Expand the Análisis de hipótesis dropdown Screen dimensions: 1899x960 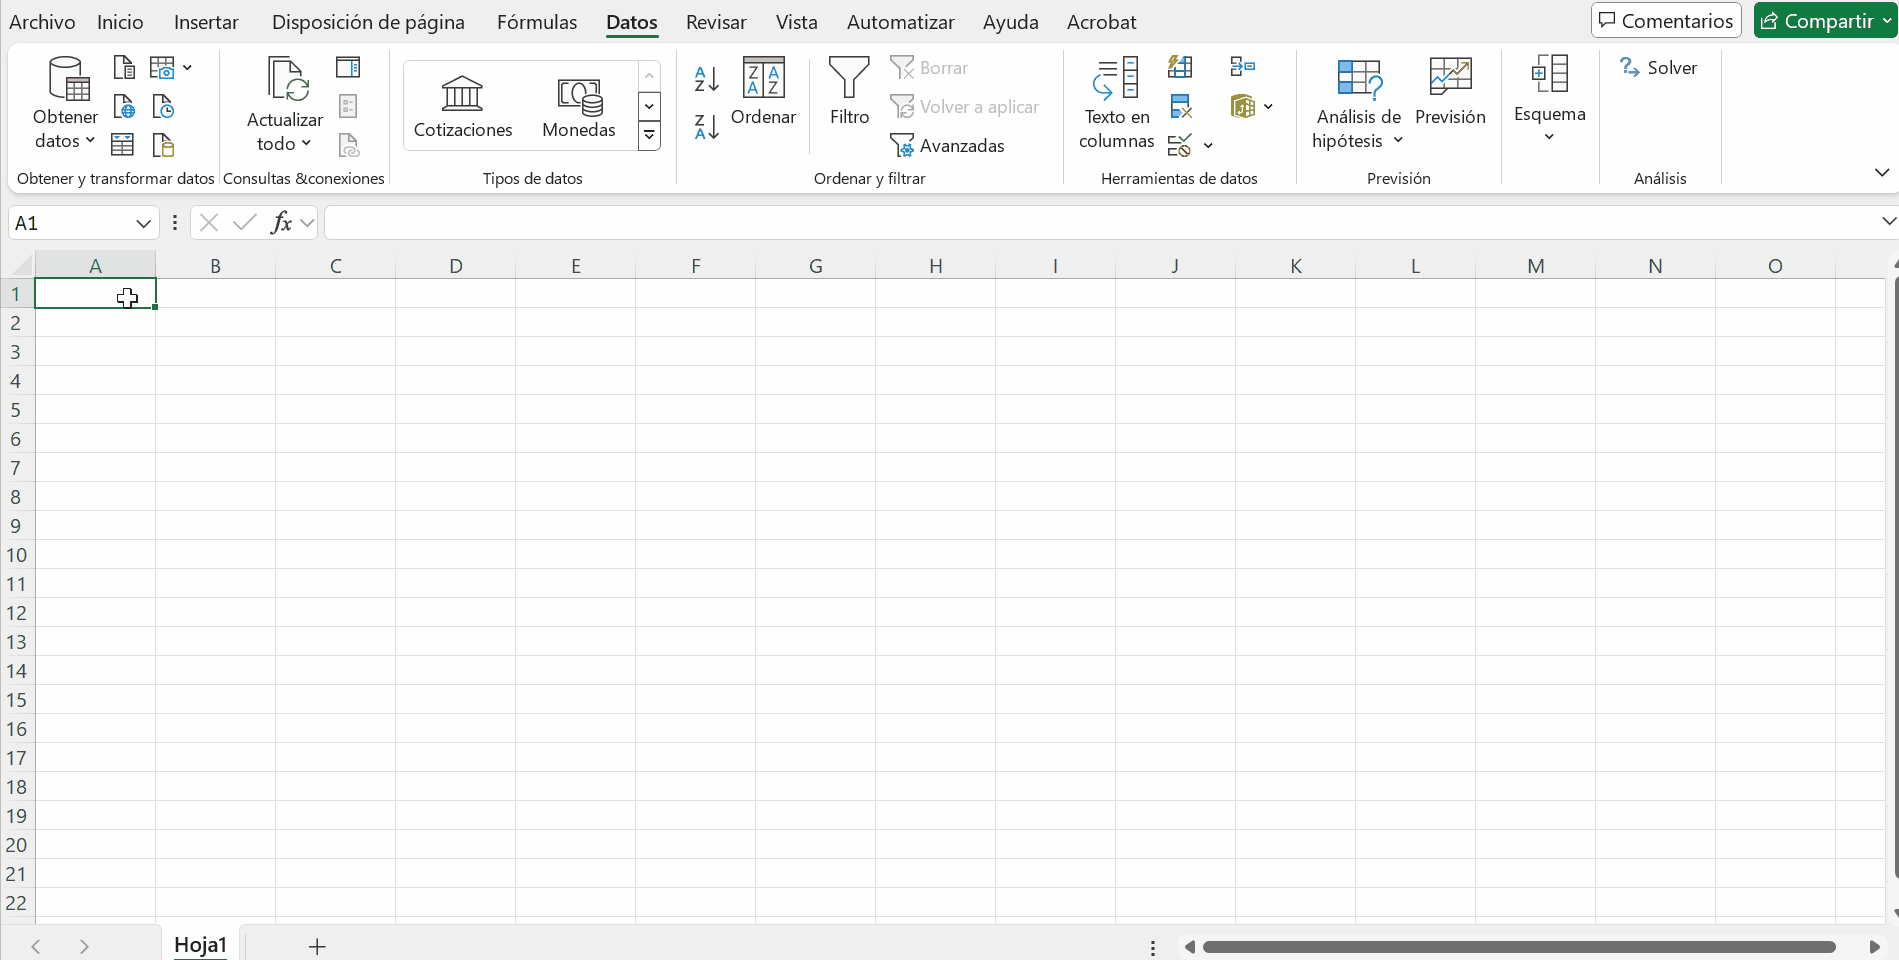click(1358, 129)
